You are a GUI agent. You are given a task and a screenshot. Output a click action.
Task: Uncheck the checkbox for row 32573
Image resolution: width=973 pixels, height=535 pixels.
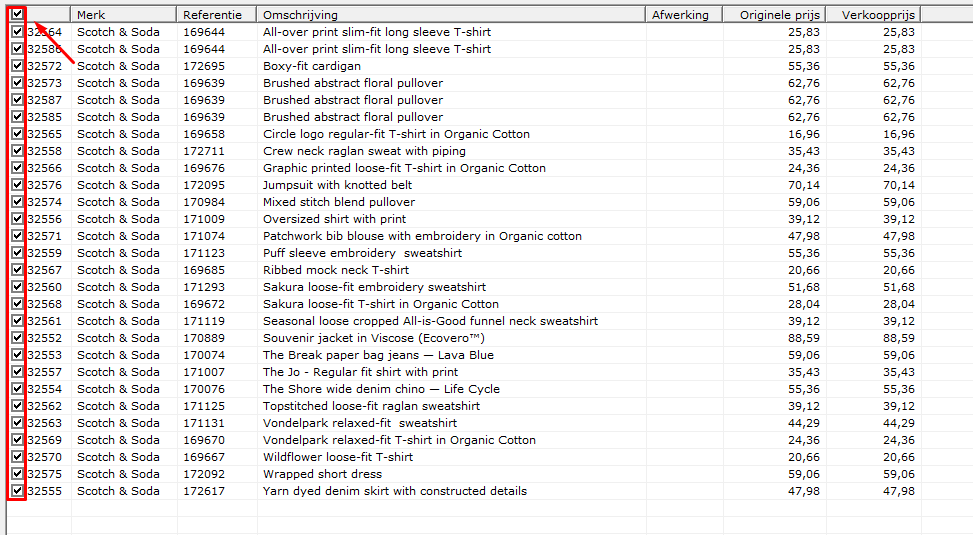pos(17,83)
